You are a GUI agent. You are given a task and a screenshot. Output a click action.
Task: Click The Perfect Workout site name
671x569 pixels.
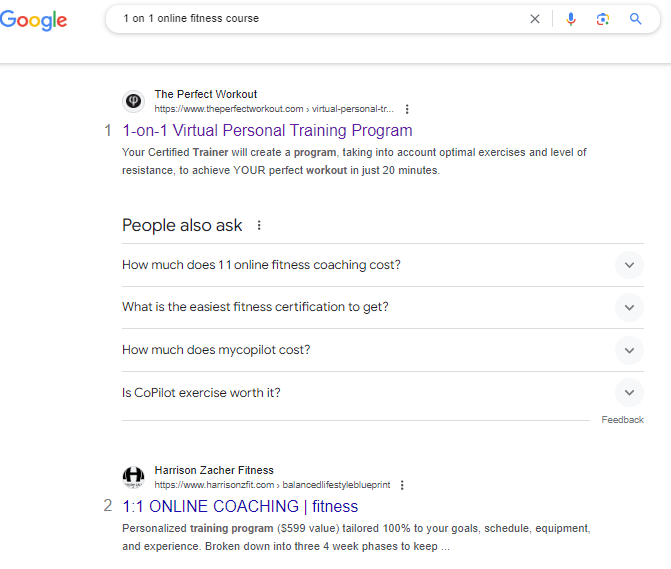click(205, 94)
